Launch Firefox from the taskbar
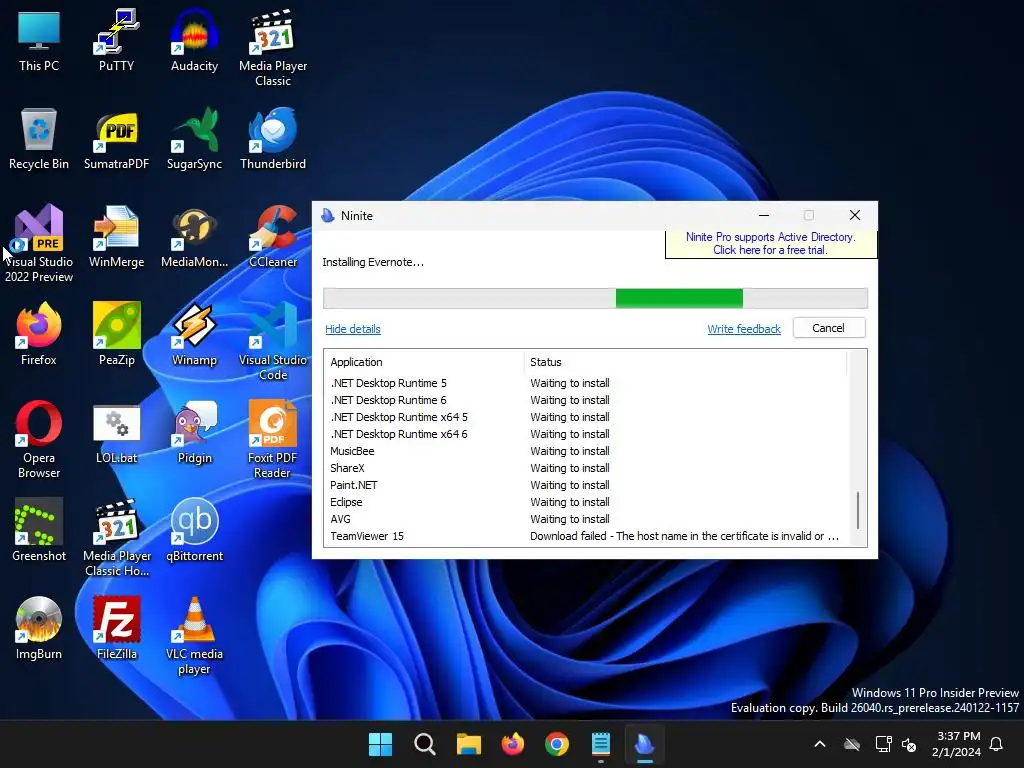Viewport: 1024px width, 768px height. (513, 744)
